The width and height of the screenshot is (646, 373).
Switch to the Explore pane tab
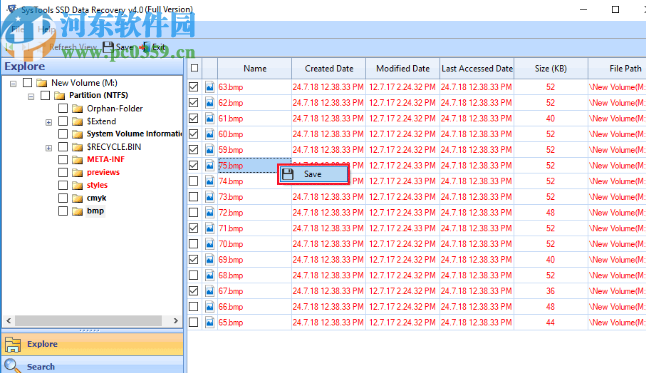tap(92, 344)
